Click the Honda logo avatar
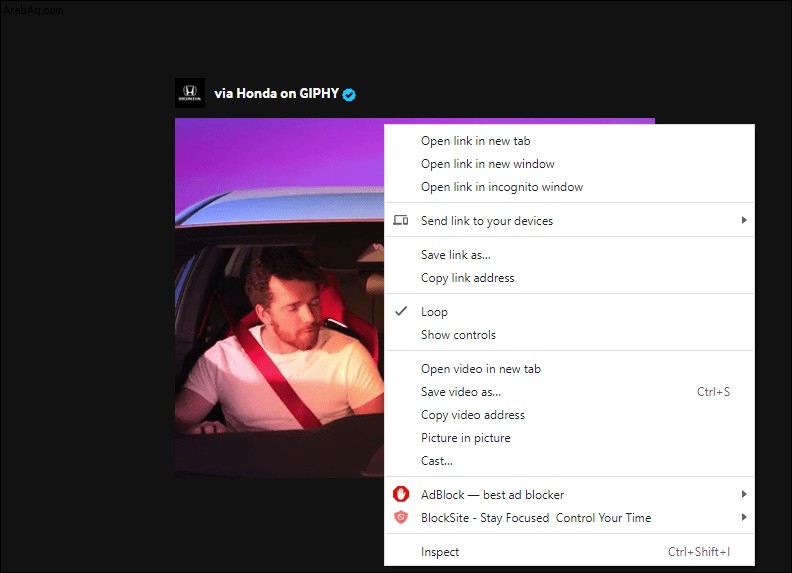The image size is (792, 573). pos(190,93)
